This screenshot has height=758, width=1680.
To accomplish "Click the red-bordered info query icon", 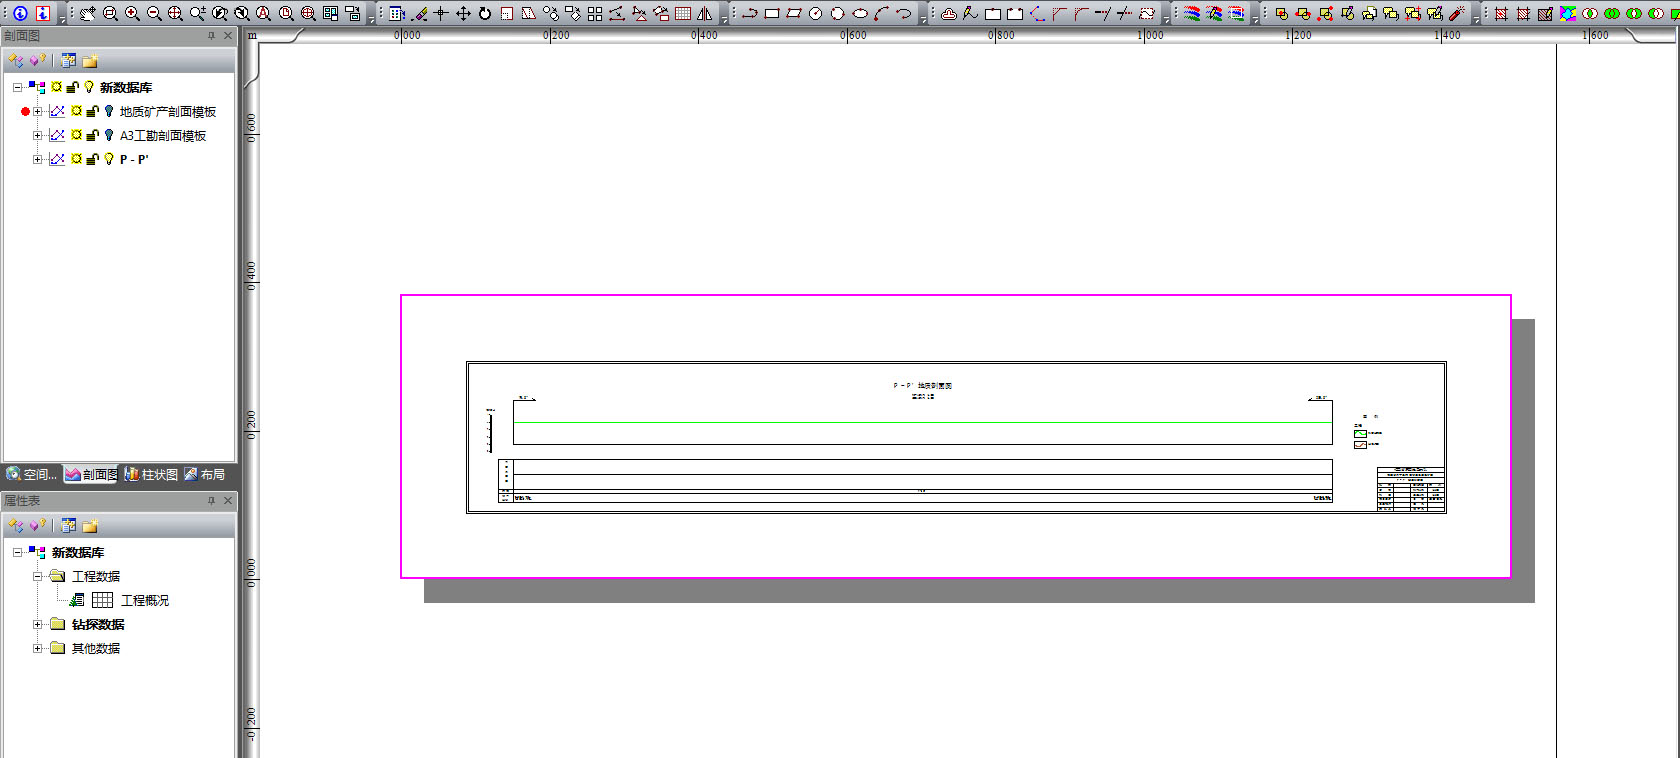I will pos(42,13).
